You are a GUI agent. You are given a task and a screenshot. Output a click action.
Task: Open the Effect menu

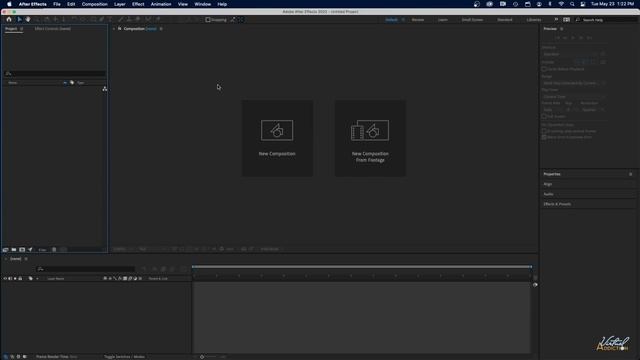pyautogui.click(x=138, y=4)
